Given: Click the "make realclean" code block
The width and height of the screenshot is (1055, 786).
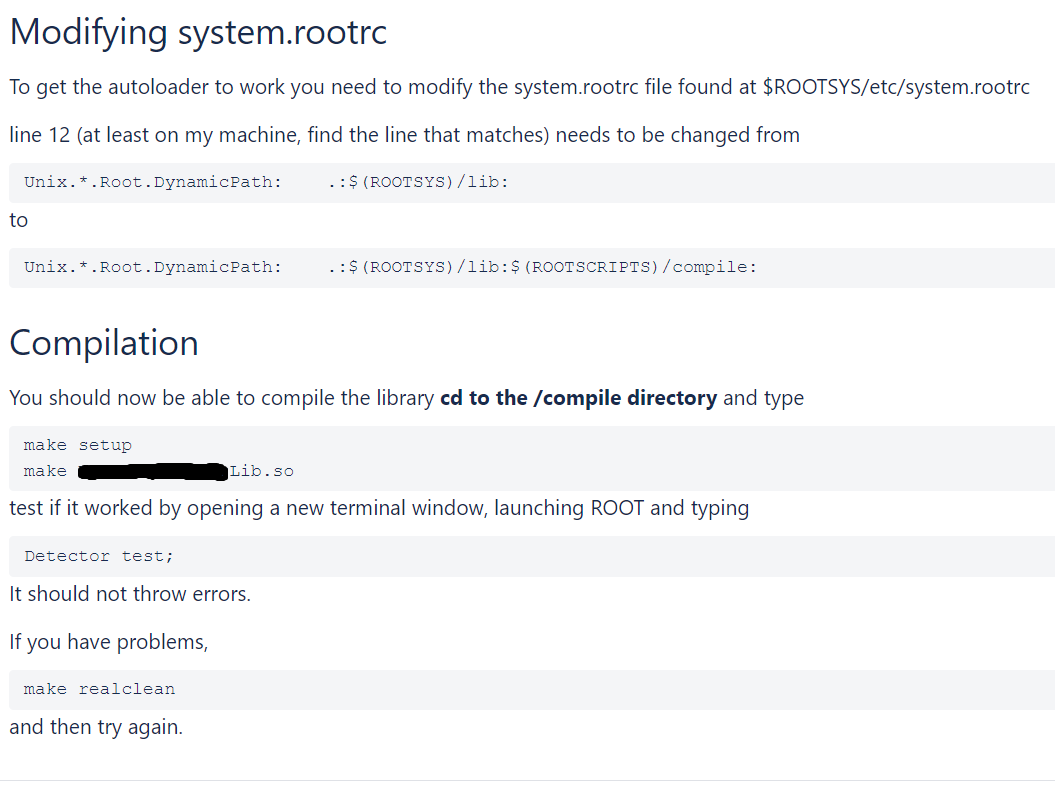Looking at the screenshot, I should click(99, 689).
